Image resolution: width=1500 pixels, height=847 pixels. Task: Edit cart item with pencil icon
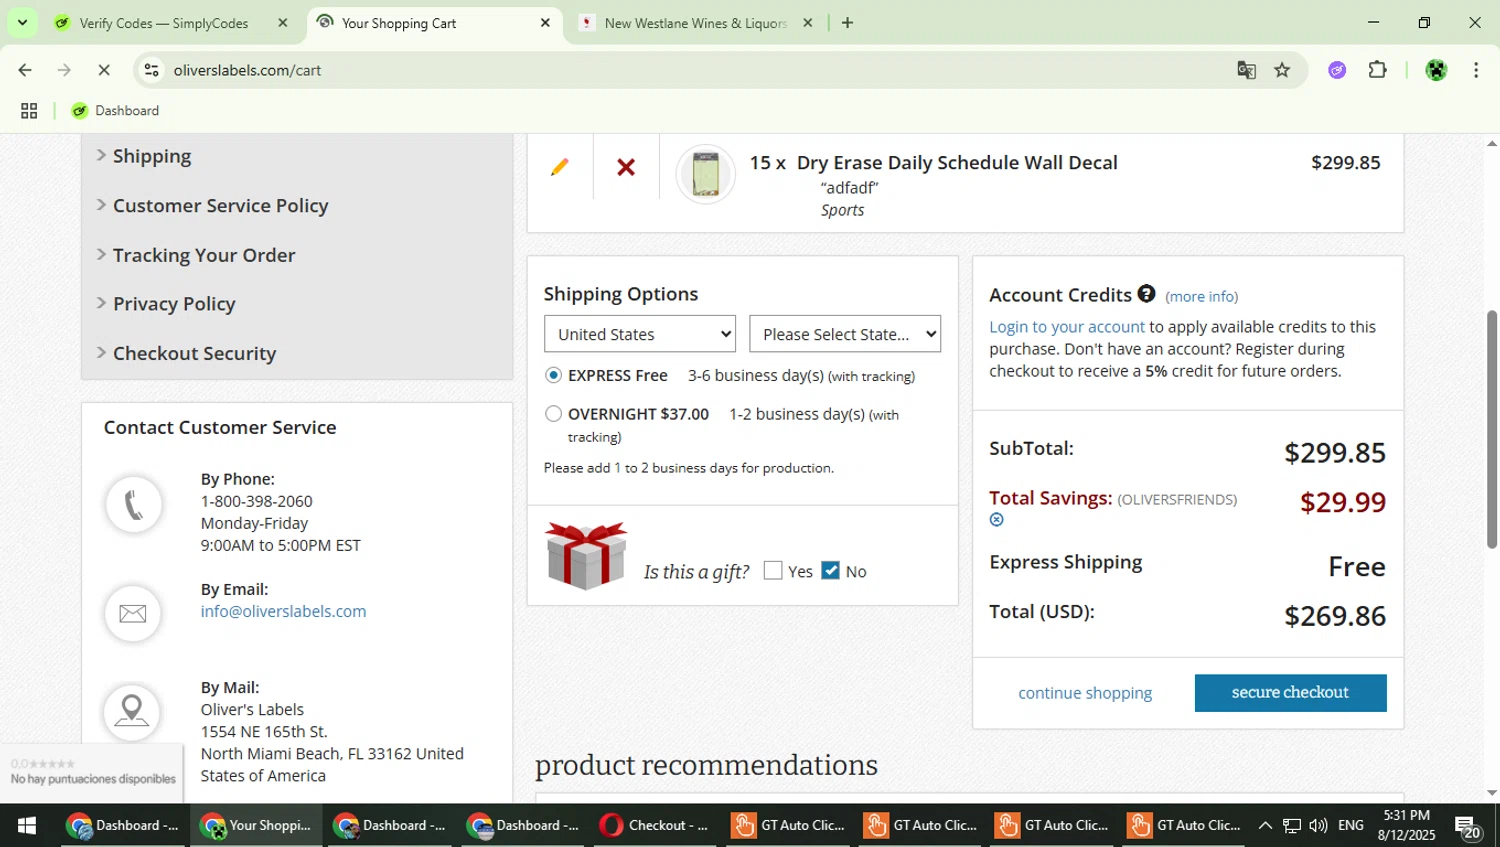559,167
